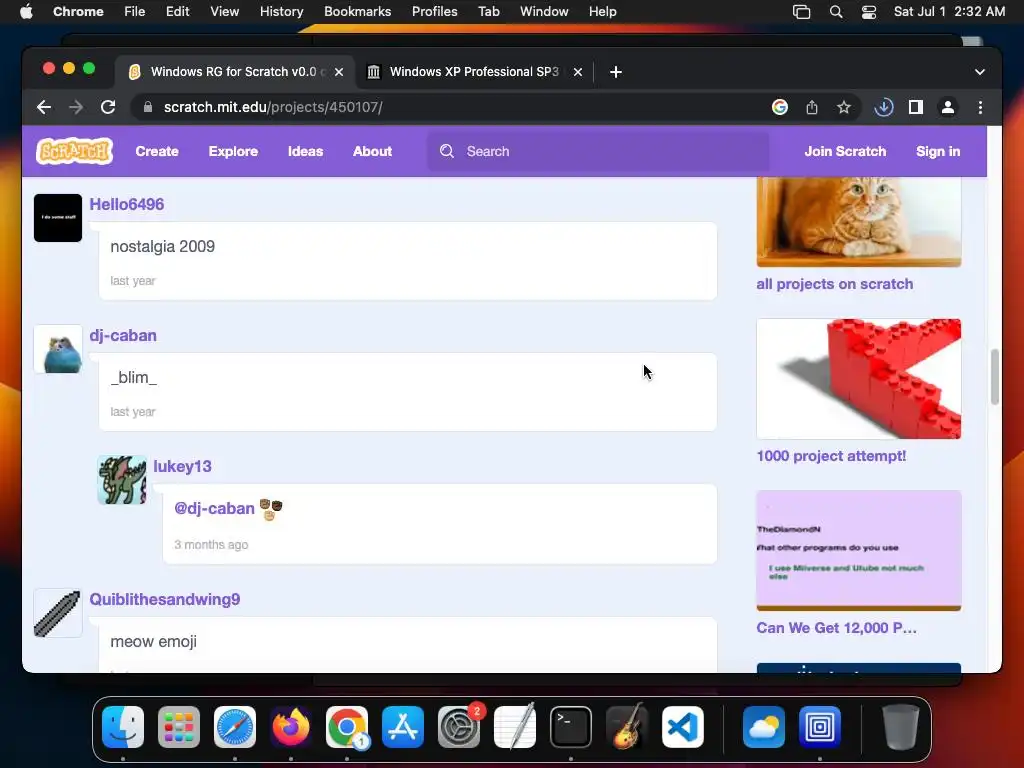Click the browser forward arrow
1024x768 pixels.
[x=76, y=107]
